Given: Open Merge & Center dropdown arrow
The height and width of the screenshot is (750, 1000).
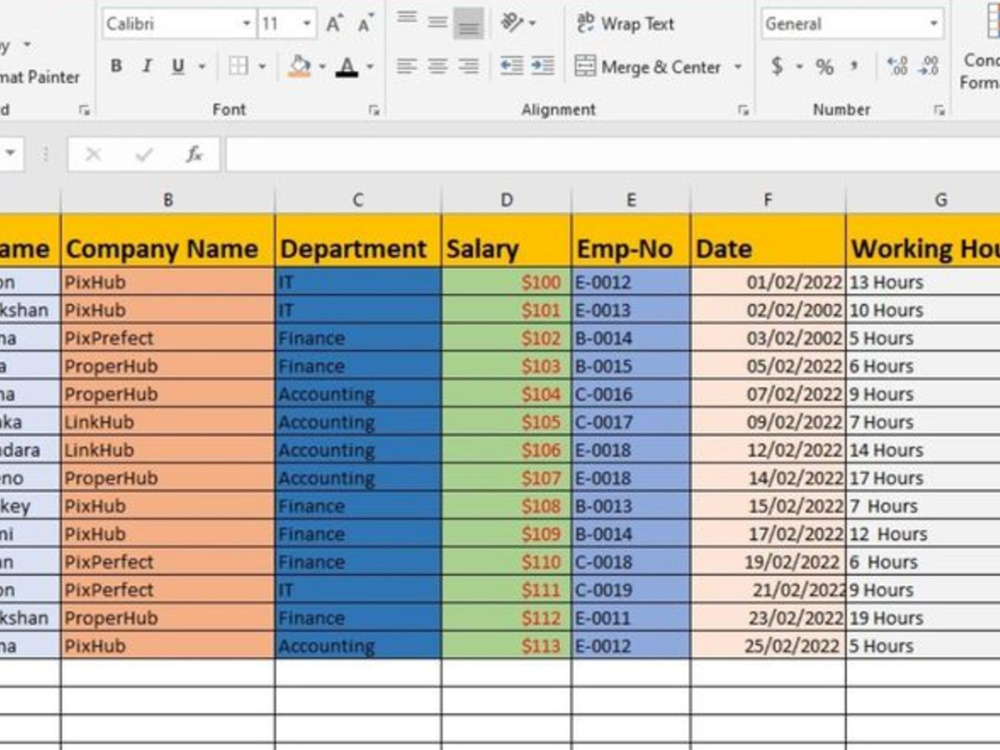Looking at the screenshot, I should click(x=738, y=66).
